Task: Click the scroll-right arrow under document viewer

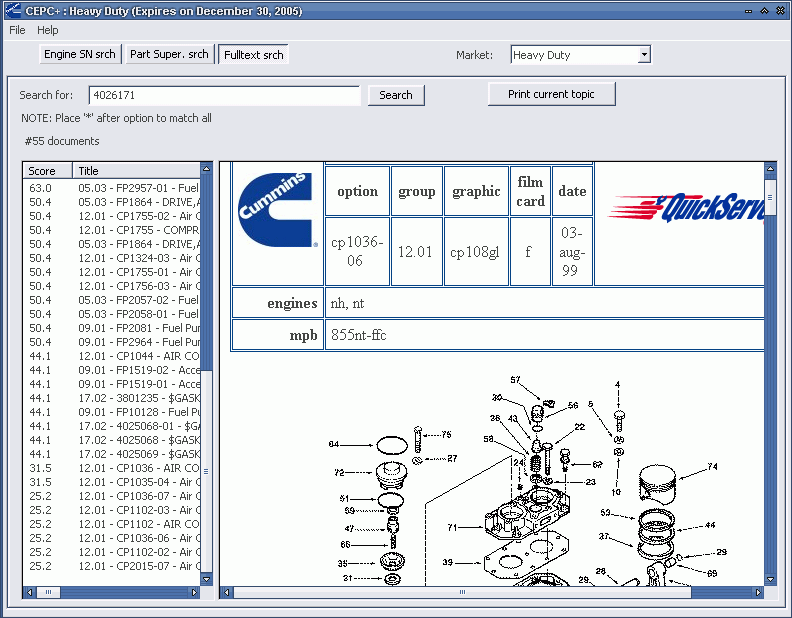Action: click(x=758, y=593)
